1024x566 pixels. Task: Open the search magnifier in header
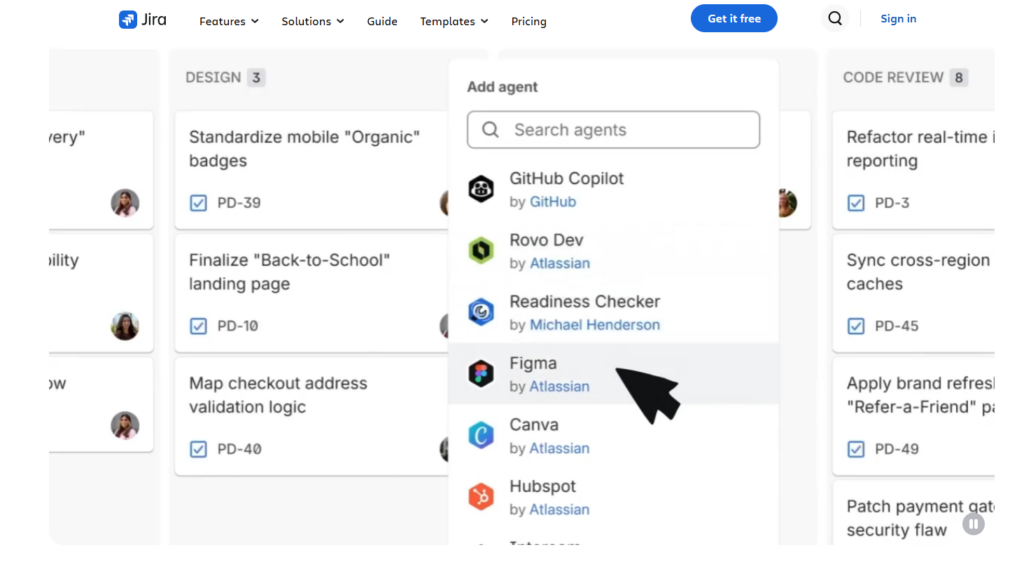pos(835,18)
